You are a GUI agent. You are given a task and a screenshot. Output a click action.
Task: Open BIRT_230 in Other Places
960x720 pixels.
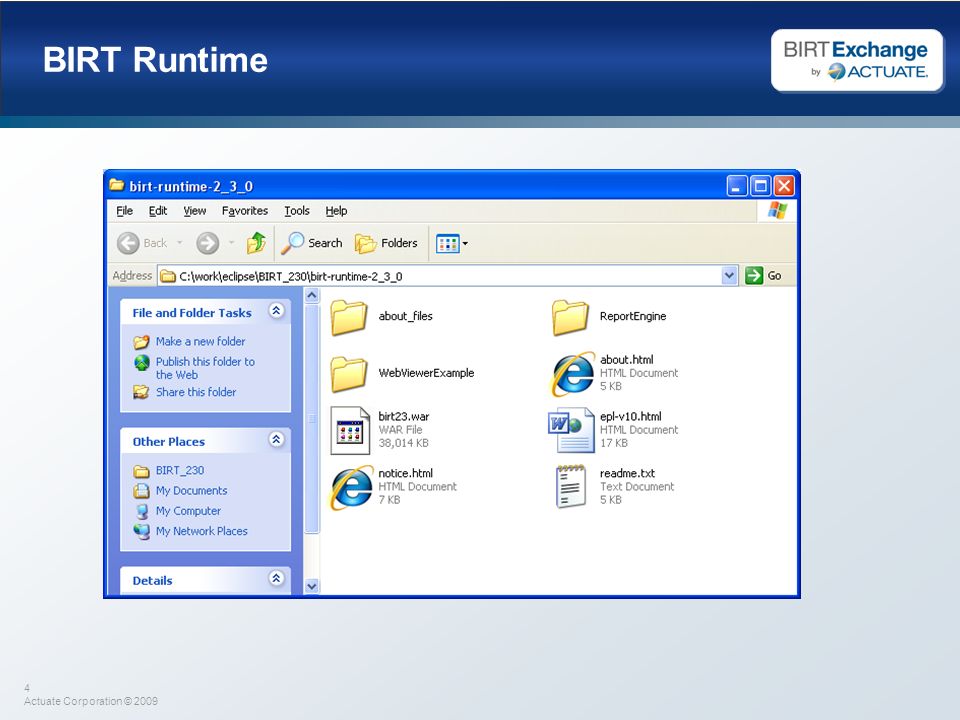[180, 470]
